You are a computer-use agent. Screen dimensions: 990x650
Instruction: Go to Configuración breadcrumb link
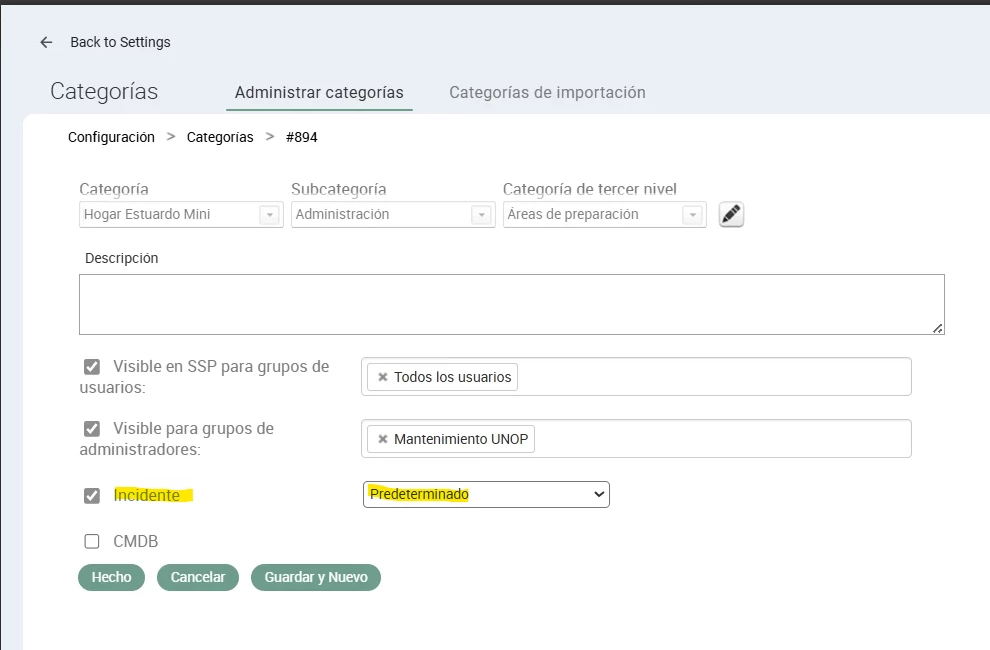(x=111, y=137)
